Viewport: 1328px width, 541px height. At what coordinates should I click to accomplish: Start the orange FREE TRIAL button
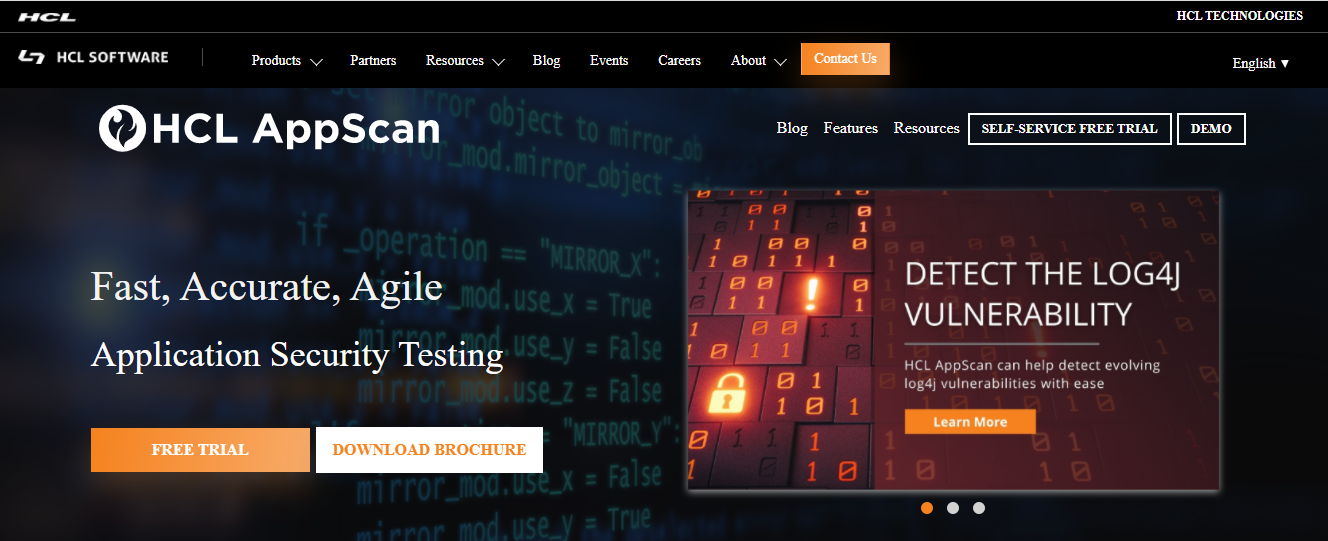(x=200, y=450)
